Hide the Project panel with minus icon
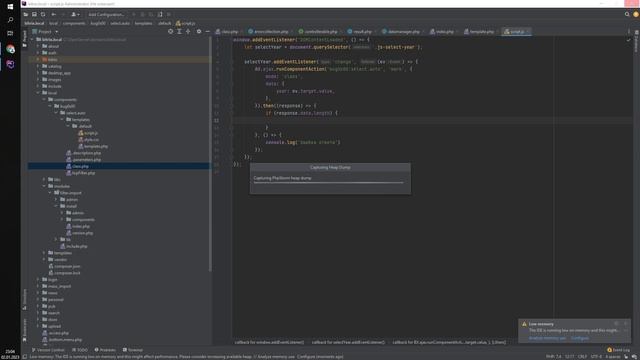The image size is (640, 360). [x=207, y=31]
